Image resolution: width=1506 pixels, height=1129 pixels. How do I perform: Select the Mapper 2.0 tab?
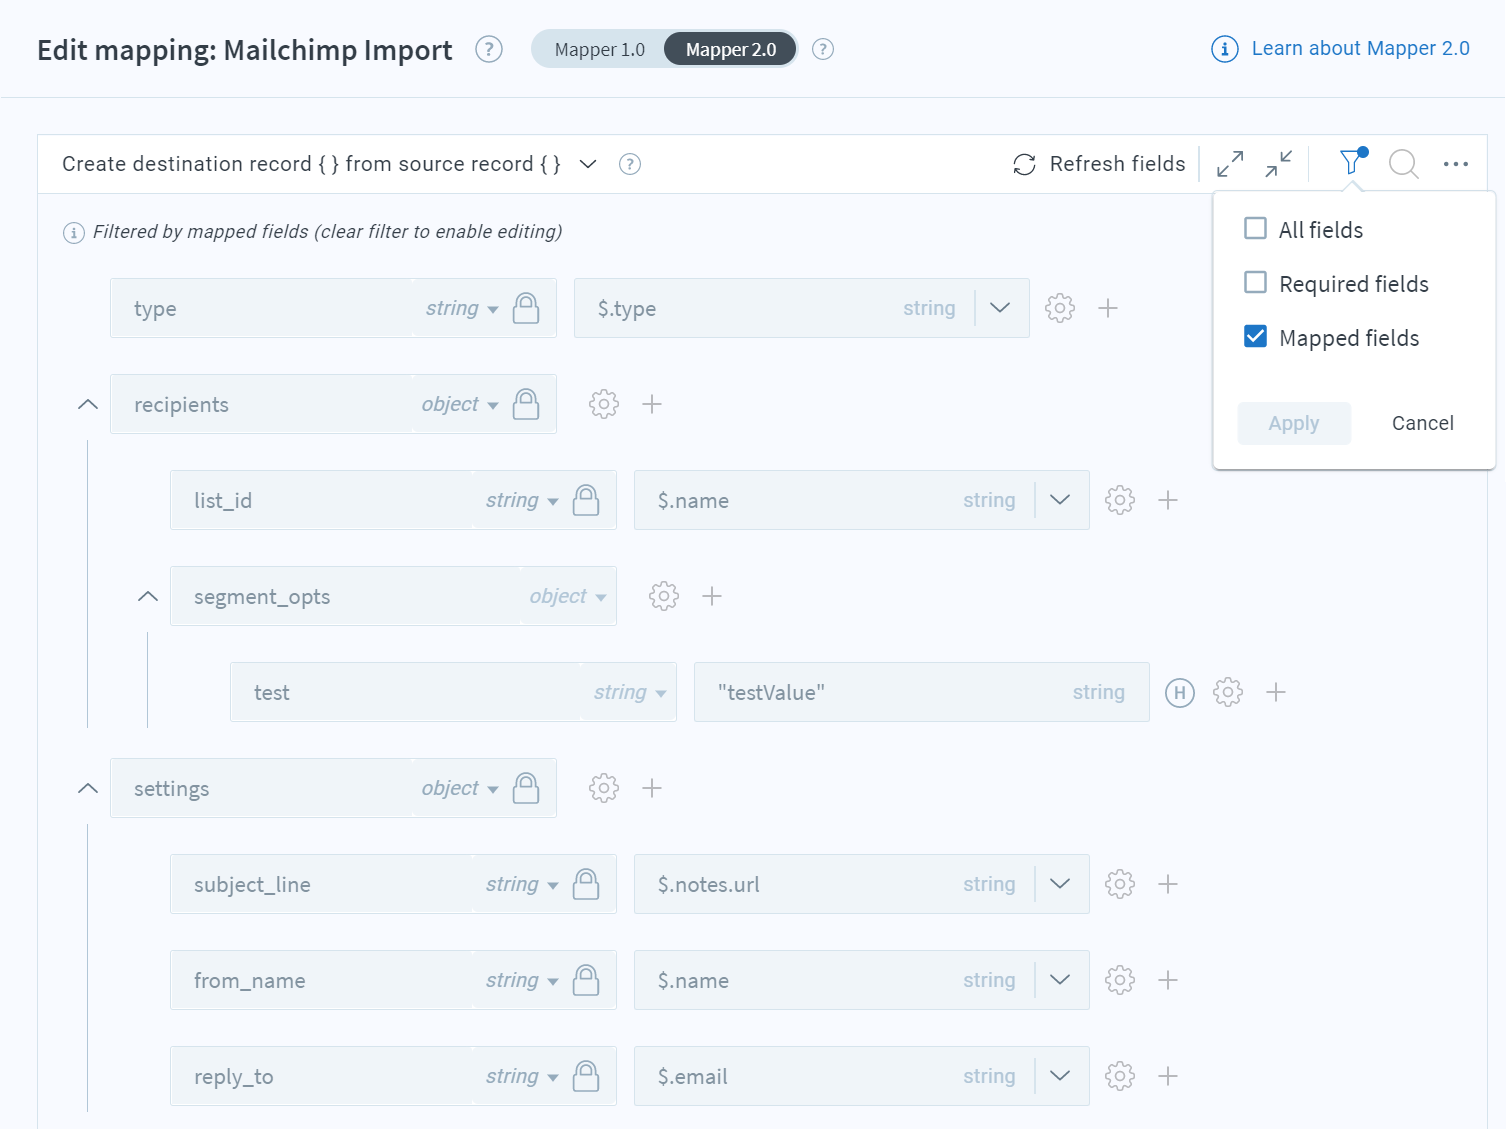pyautogui.click(x=729, y=48)
